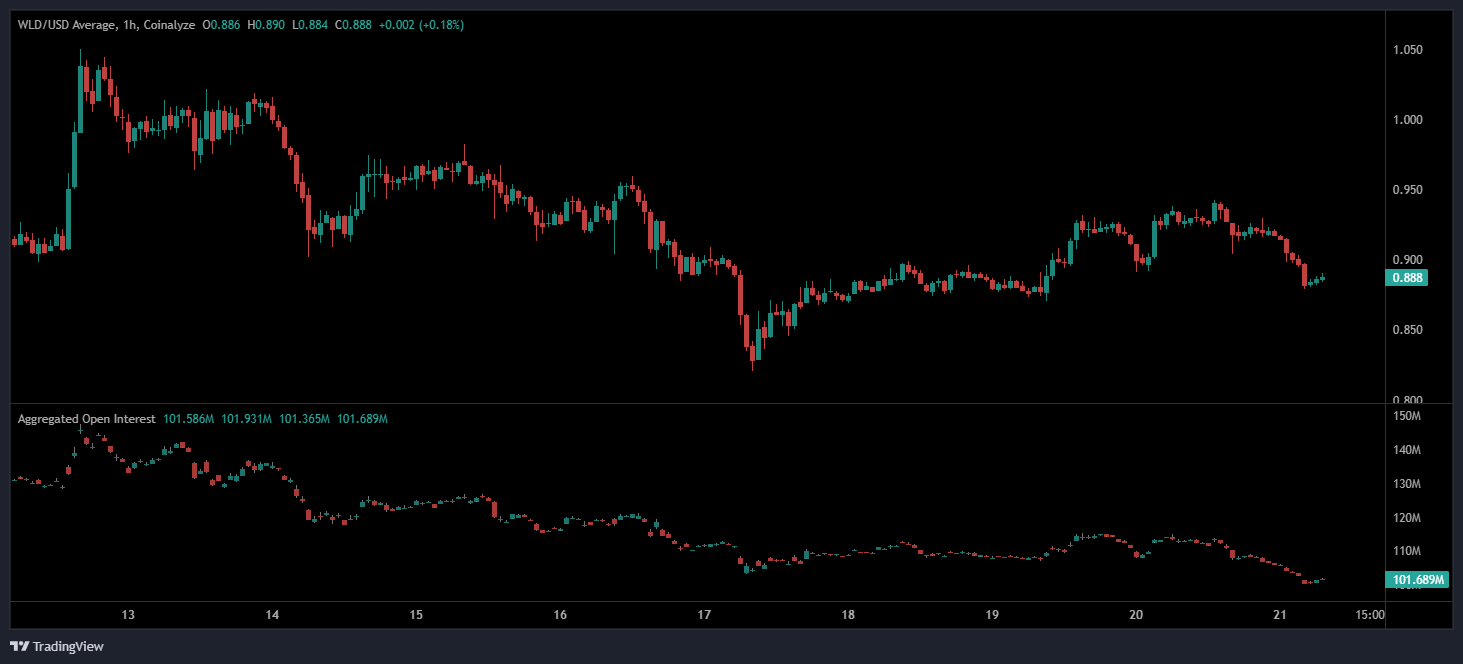Select date 20 on the time axis
The image size is (1463, 664).
tap(1136, 615)
